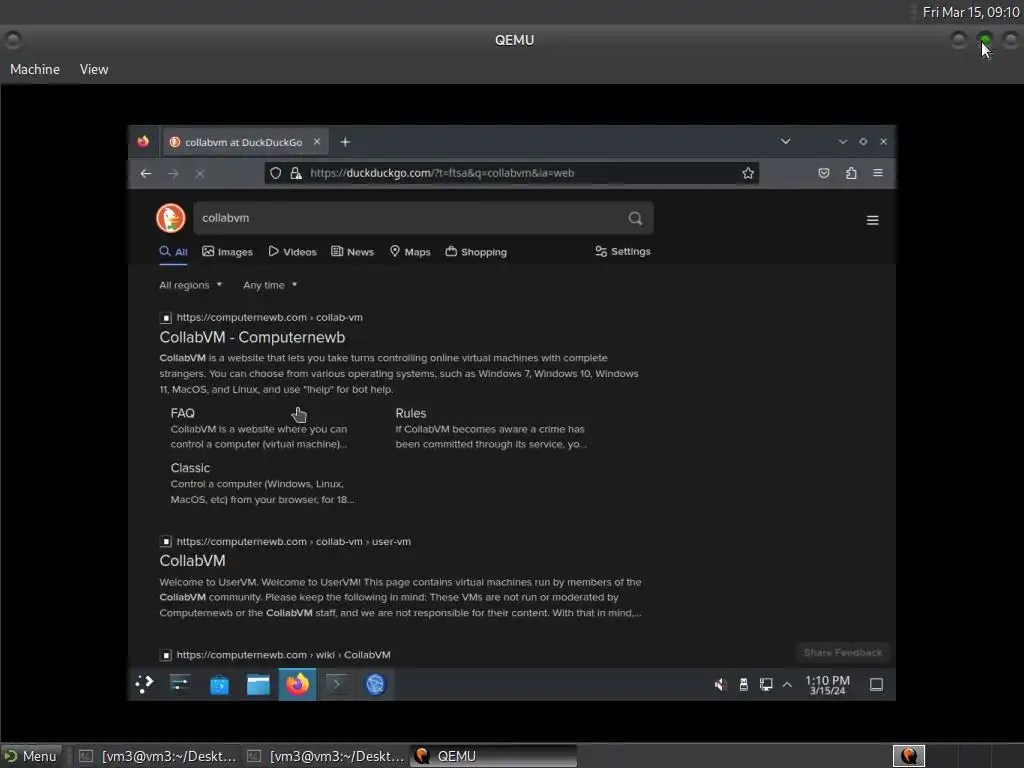Stop page loading with the X button

200,173
